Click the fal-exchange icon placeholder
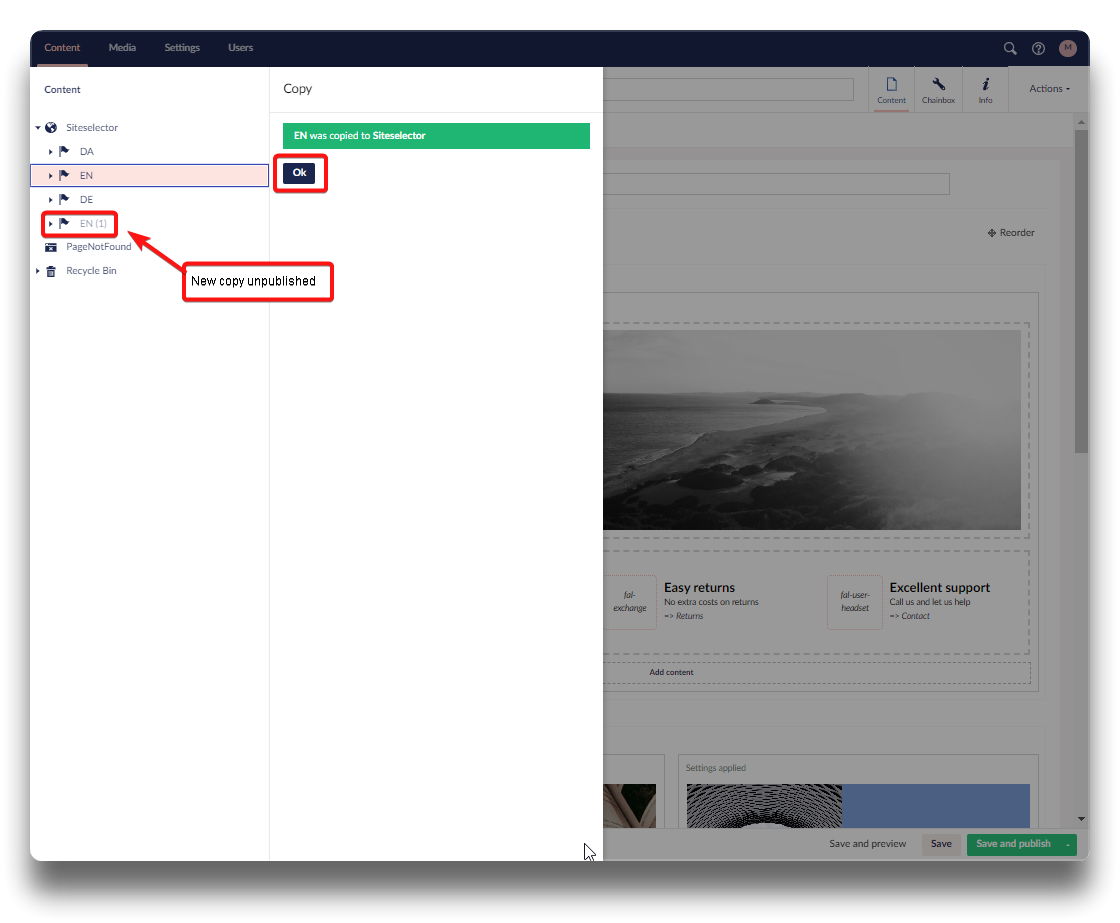Screen dimensions: 1120x923 click(x=629, y=602)
